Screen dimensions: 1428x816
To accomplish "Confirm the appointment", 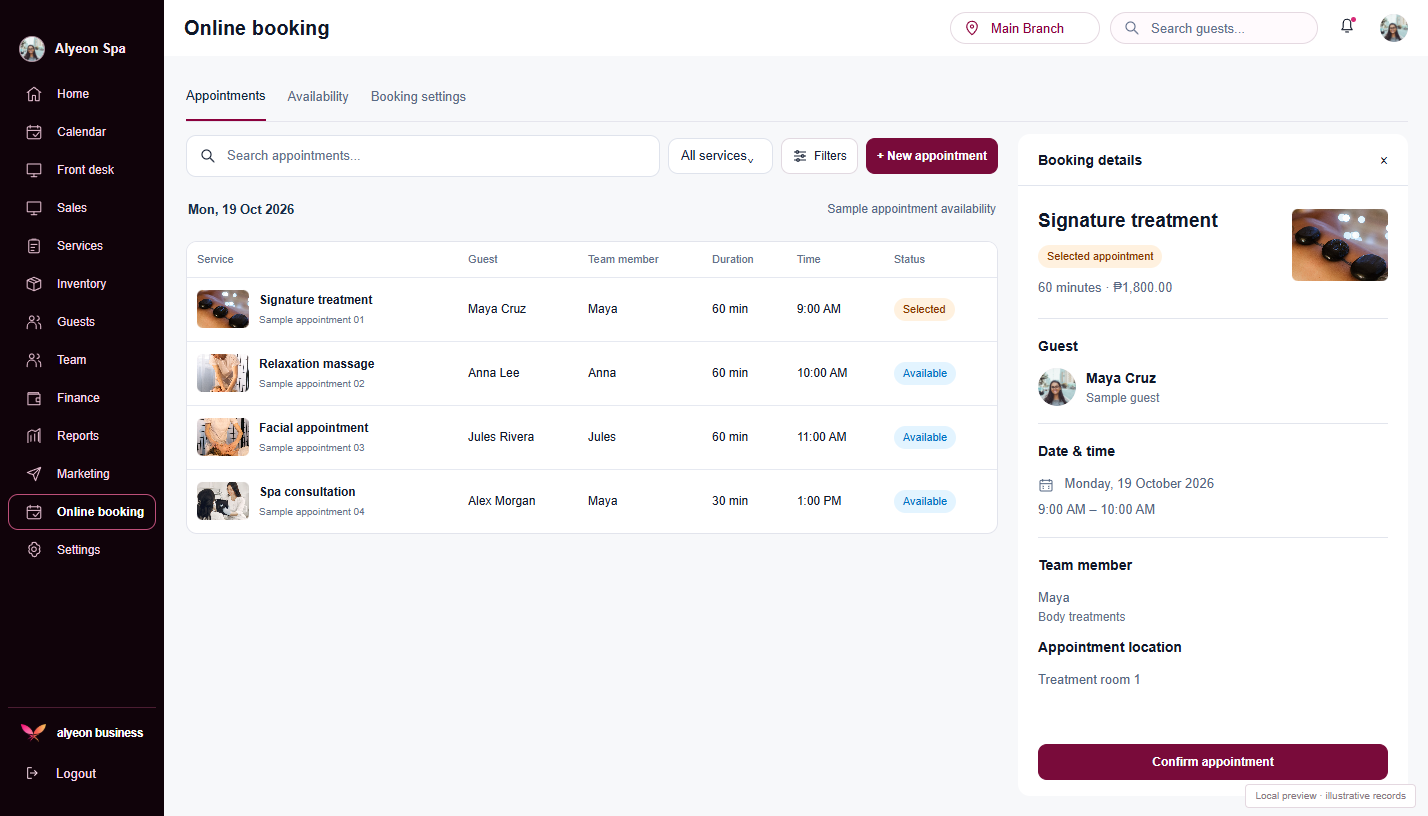I will (x=1213, y=762).
